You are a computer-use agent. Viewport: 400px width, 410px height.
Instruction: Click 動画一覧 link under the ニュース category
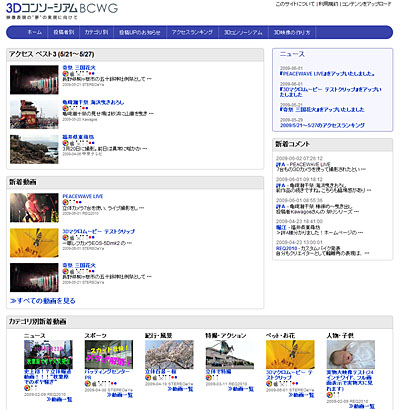60,399
